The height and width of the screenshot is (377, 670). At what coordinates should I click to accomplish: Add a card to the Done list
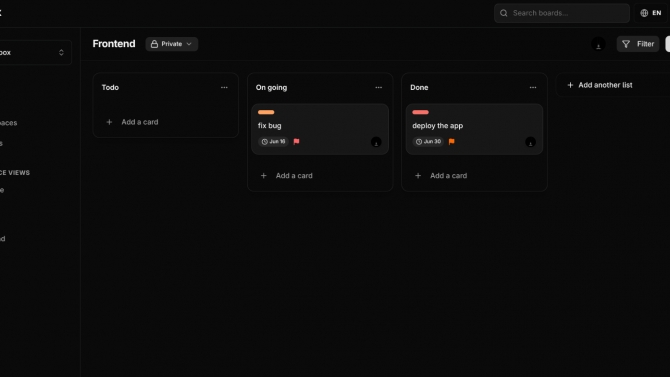point(474,176)
